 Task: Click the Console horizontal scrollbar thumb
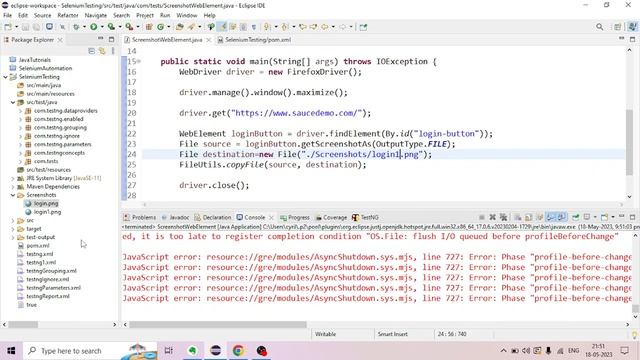[x=218, y=324]
